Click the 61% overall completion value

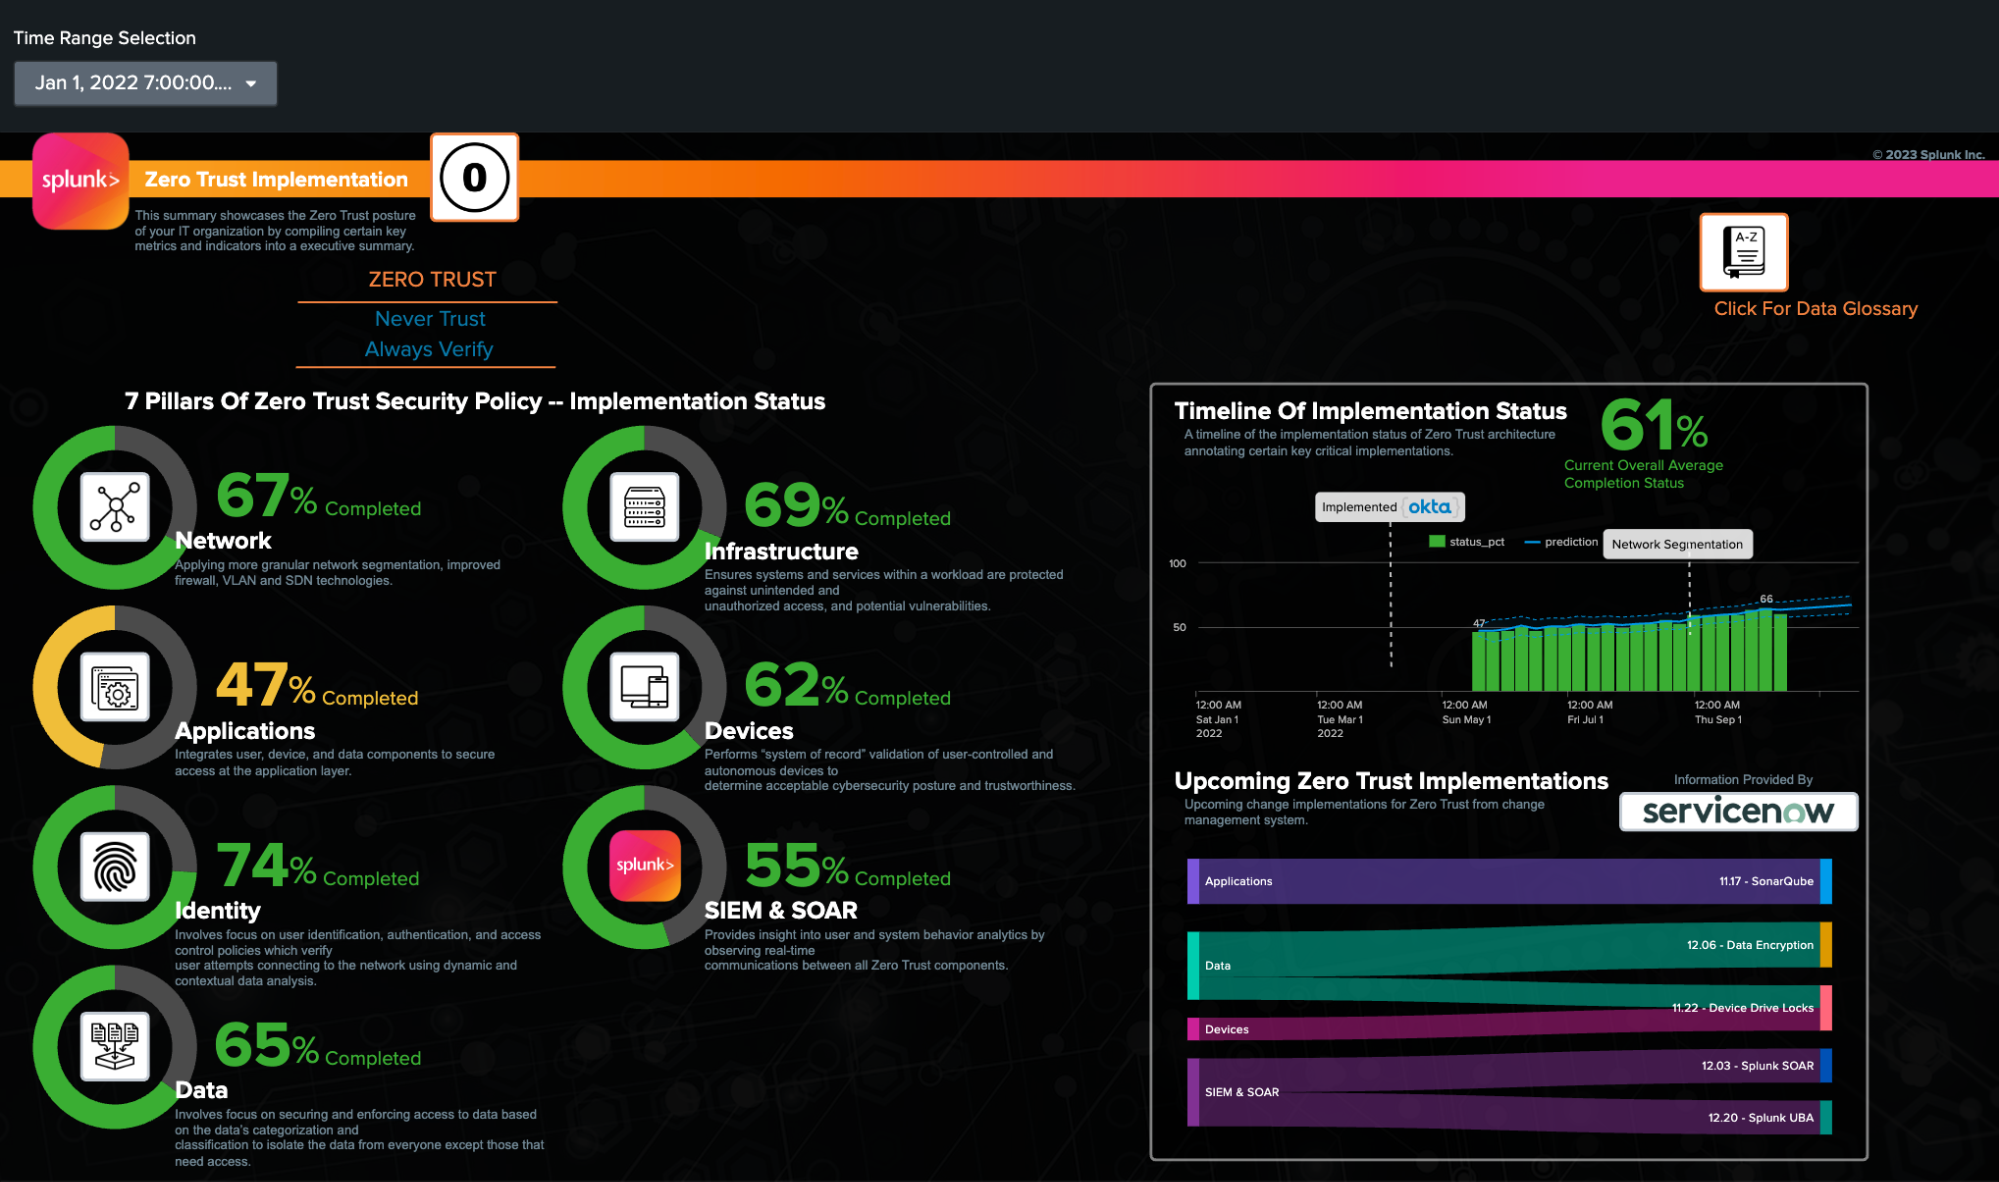1654,426
